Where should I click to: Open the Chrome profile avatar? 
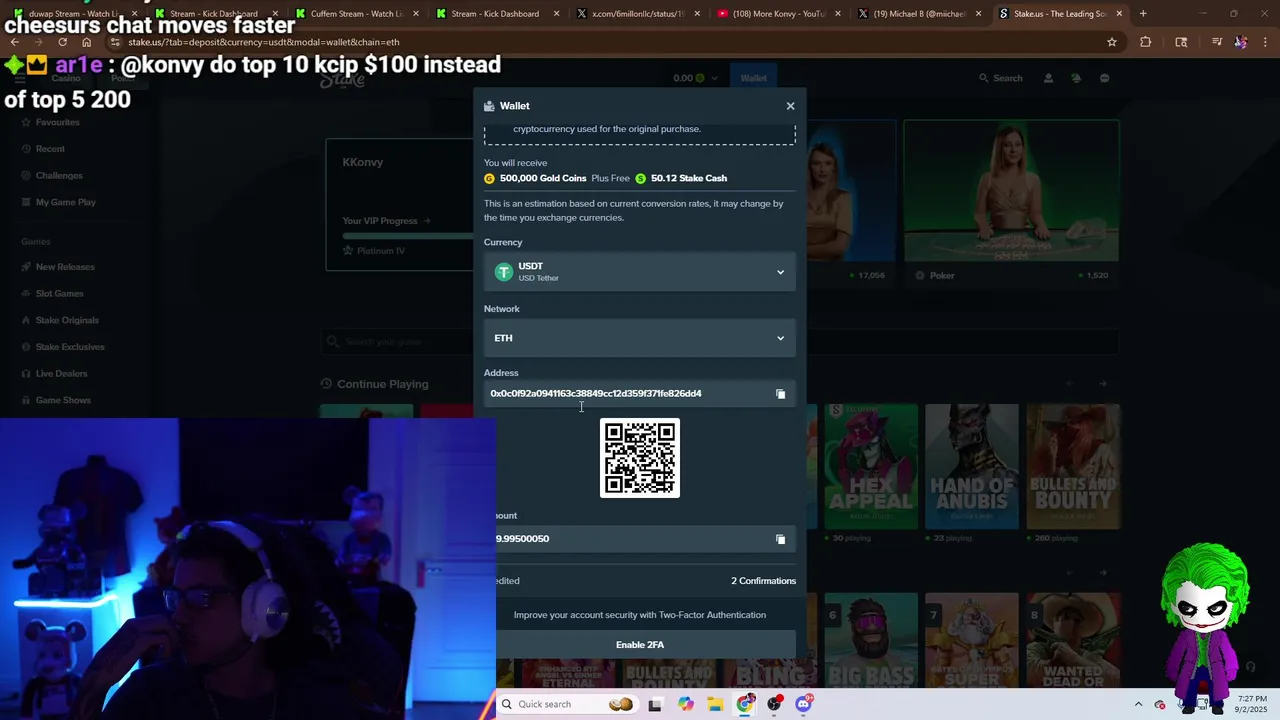point(1240,42)
